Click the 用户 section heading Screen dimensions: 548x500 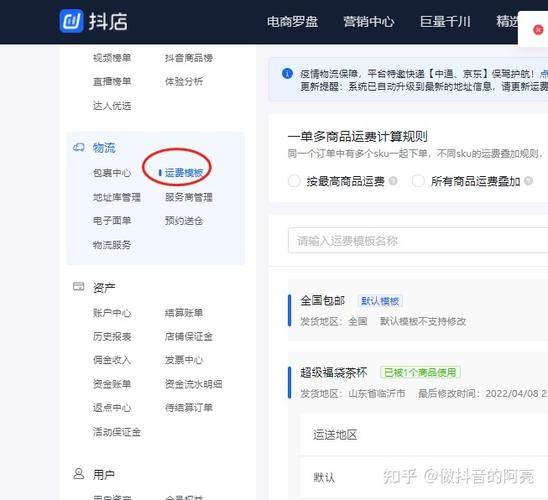point(104,474)
